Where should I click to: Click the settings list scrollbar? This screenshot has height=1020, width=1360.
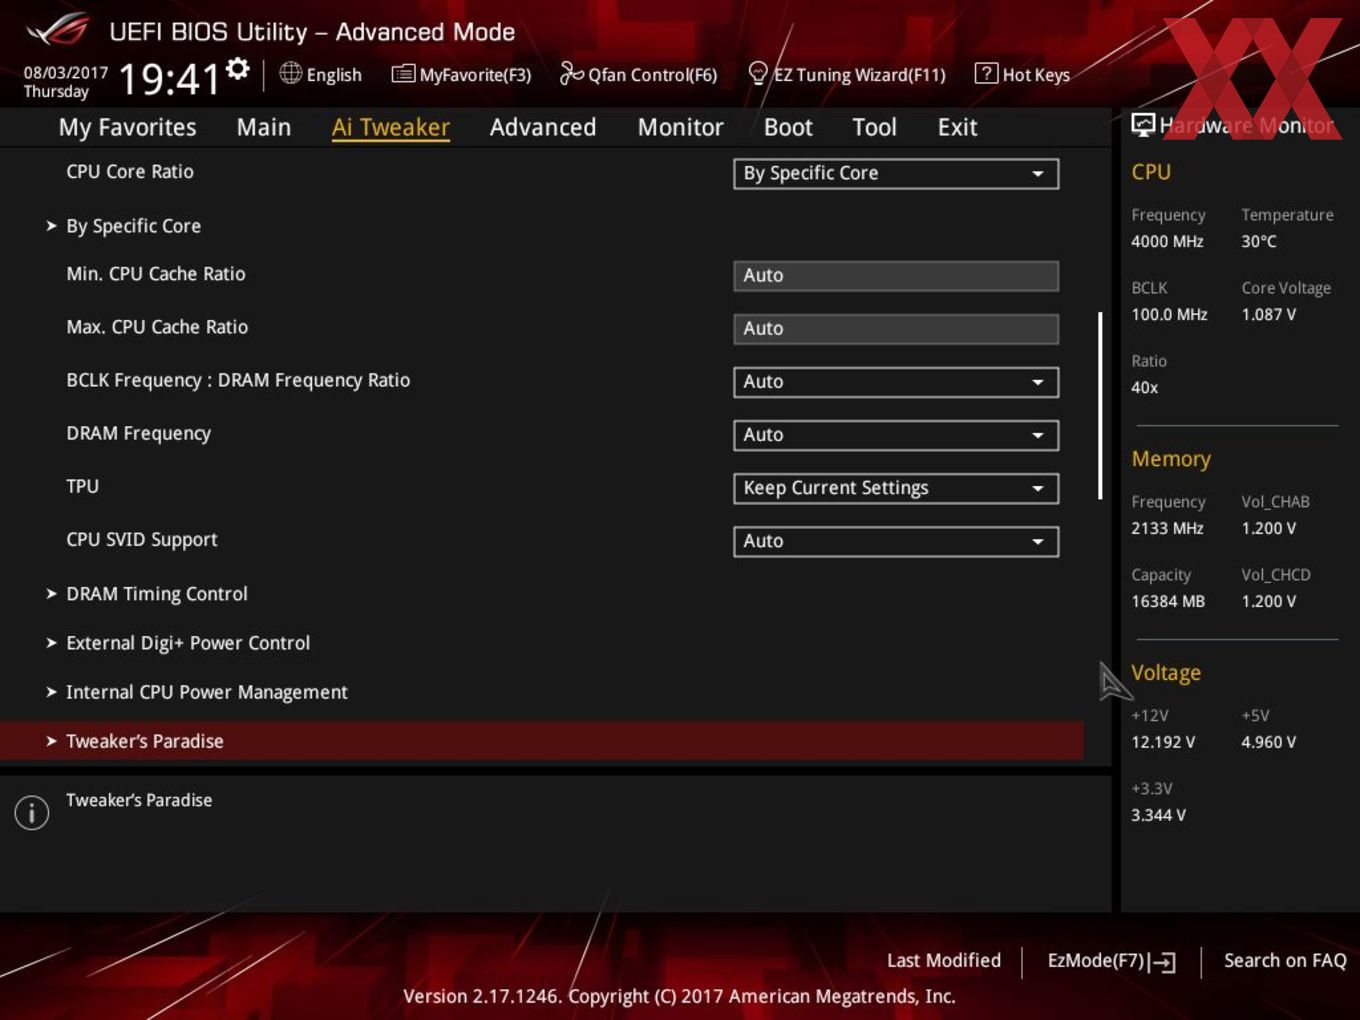point(1100,405)
